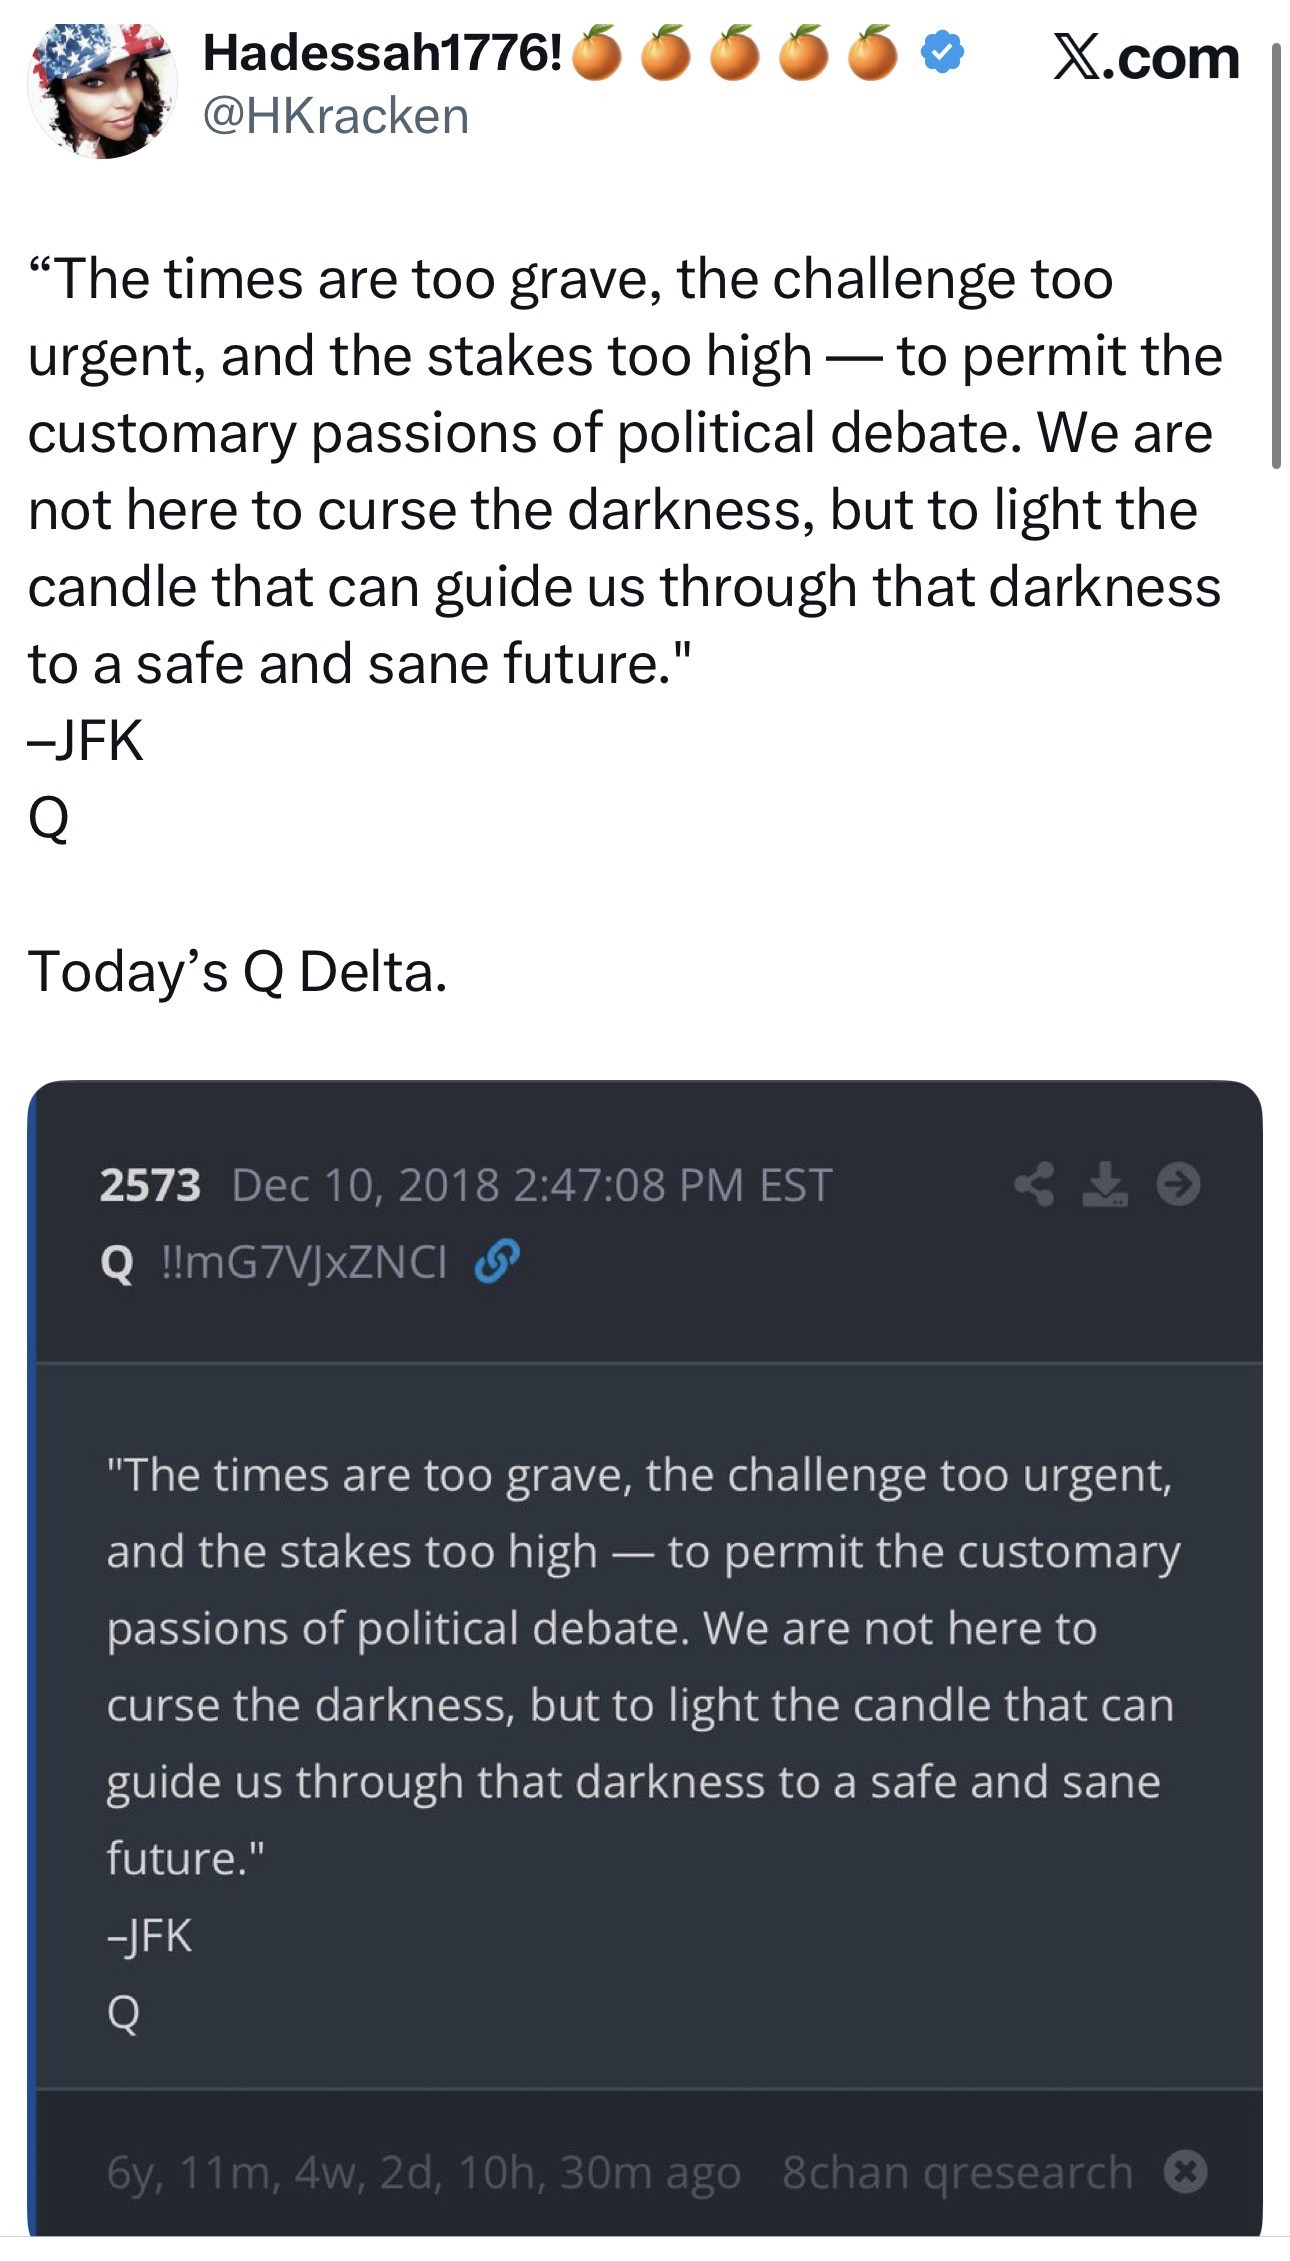
Task: Open the Hadessah1776! display name
Action: (x=382, y=52)
